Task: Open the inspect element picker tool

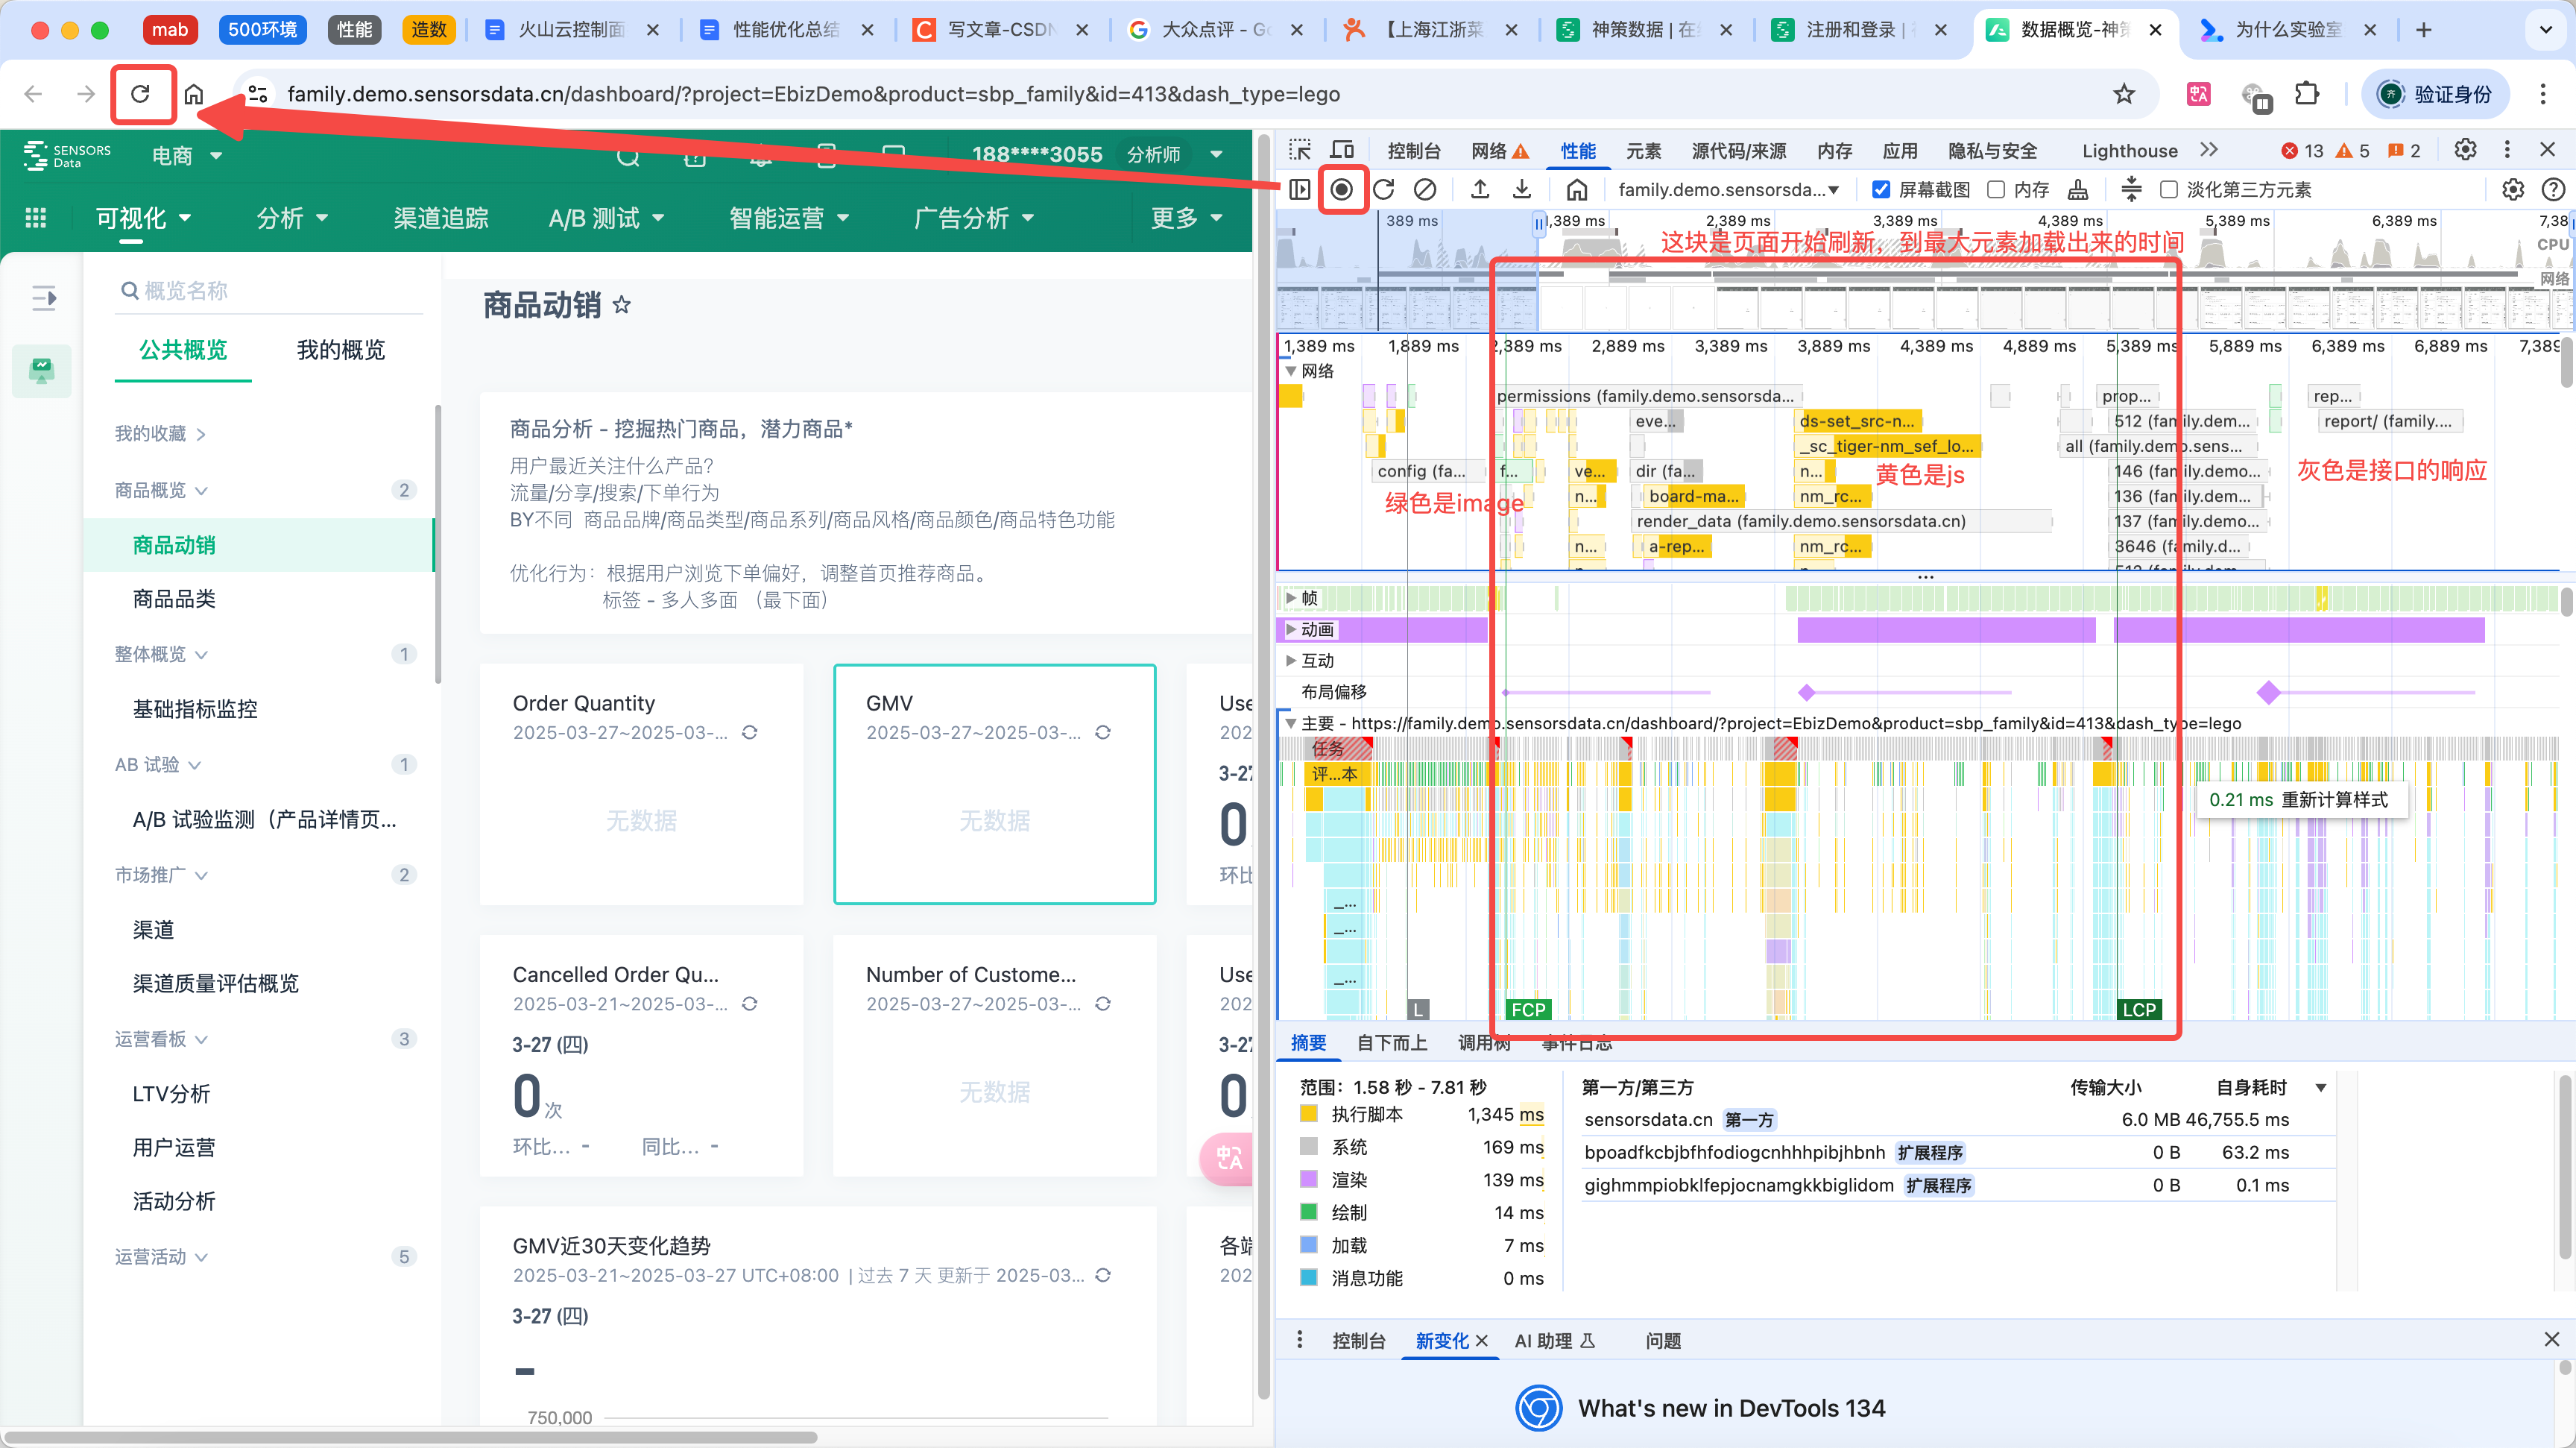Action: tap(1300, 151)
